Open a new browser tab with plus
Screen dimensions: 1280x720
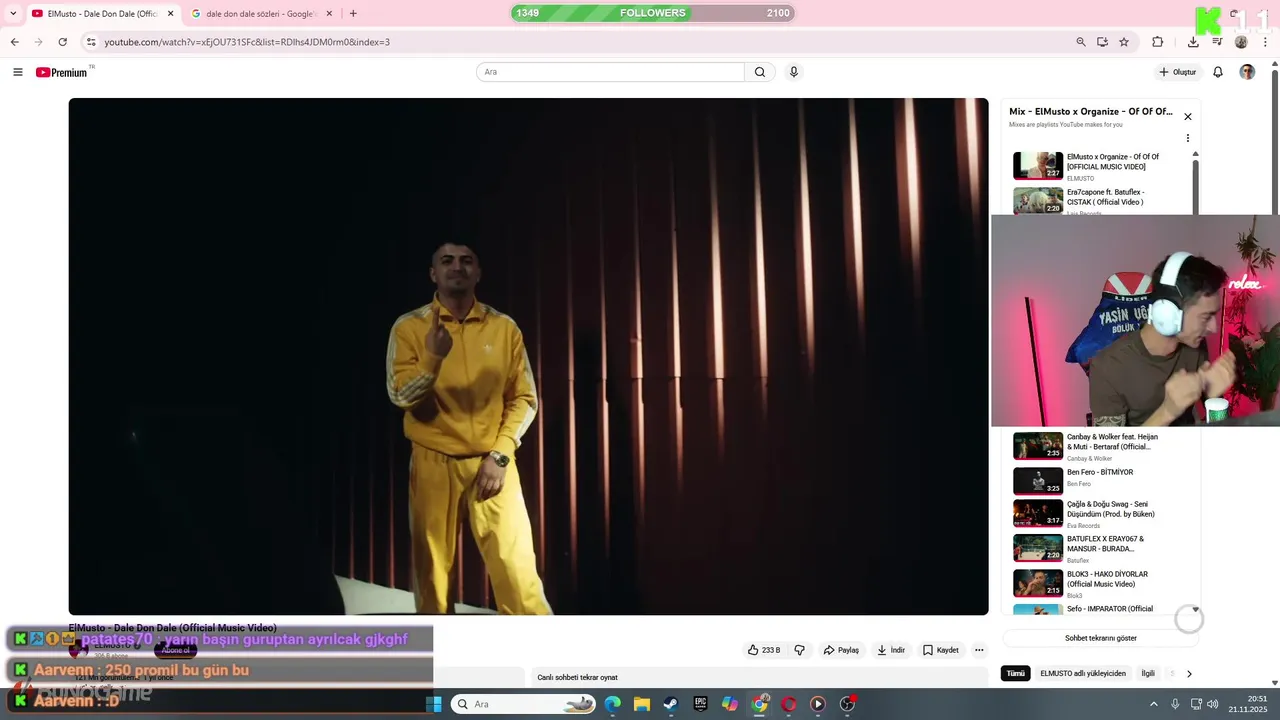tap(353, 13)
